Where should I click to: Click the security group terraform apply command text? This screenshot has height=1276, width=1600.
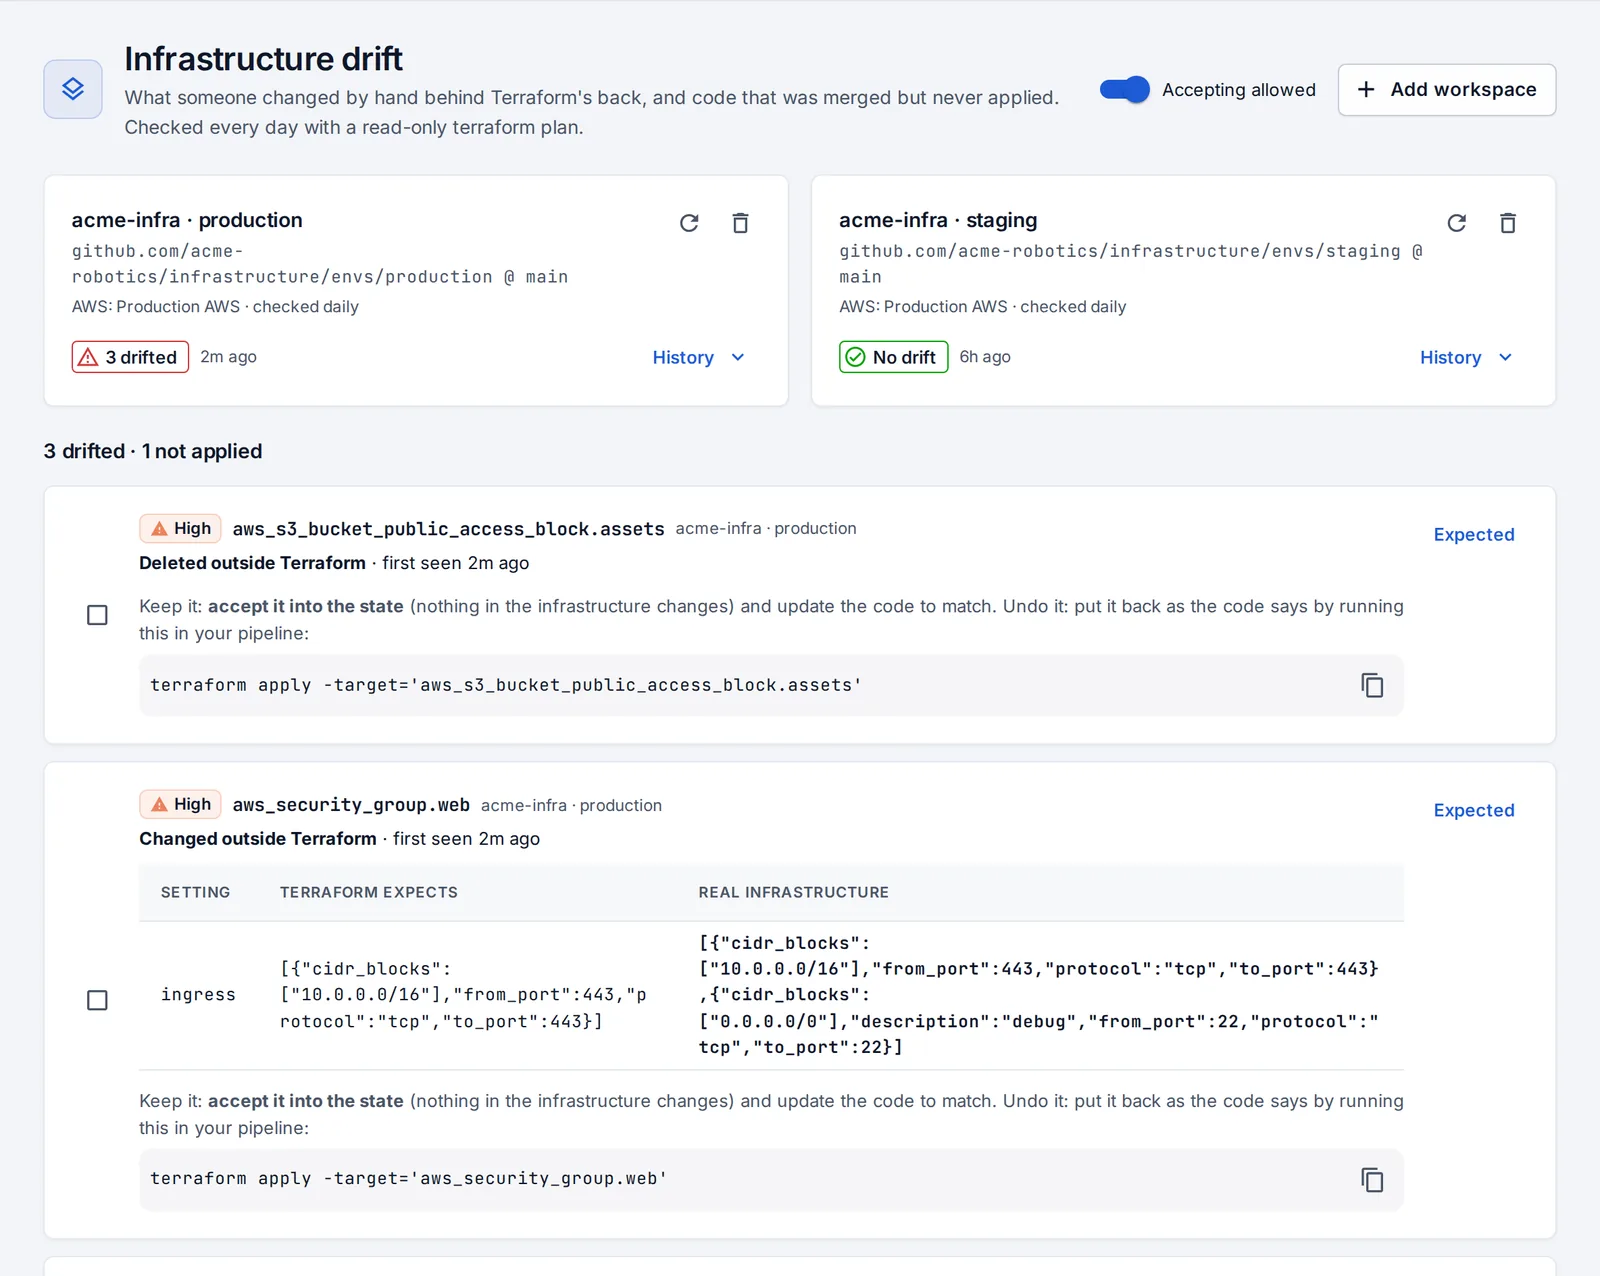tap(408, 1179)
